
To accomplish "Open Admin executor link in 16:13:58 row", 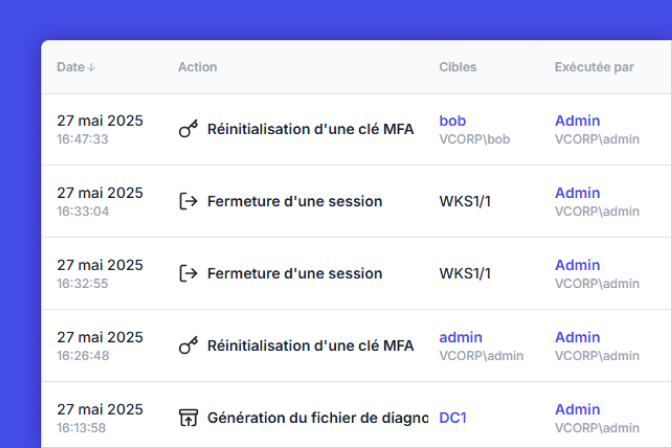I will click(577, 409).
